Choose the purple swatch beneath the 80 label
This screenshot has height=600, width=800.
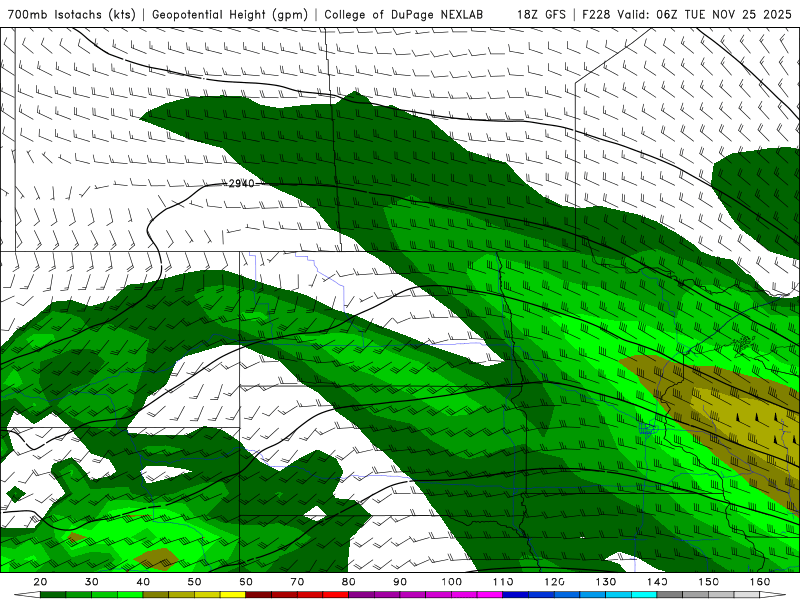point(361,595)
